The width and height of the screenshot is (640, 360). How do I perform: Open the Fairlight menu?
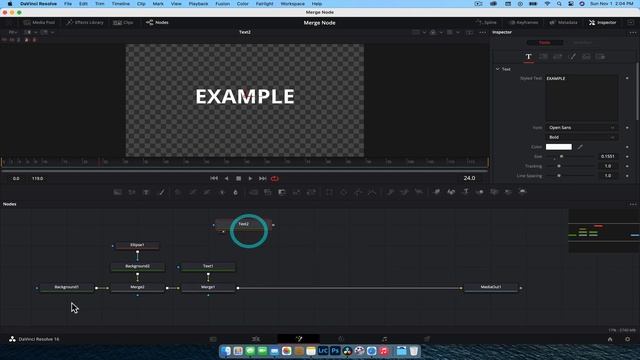[264, 4]
